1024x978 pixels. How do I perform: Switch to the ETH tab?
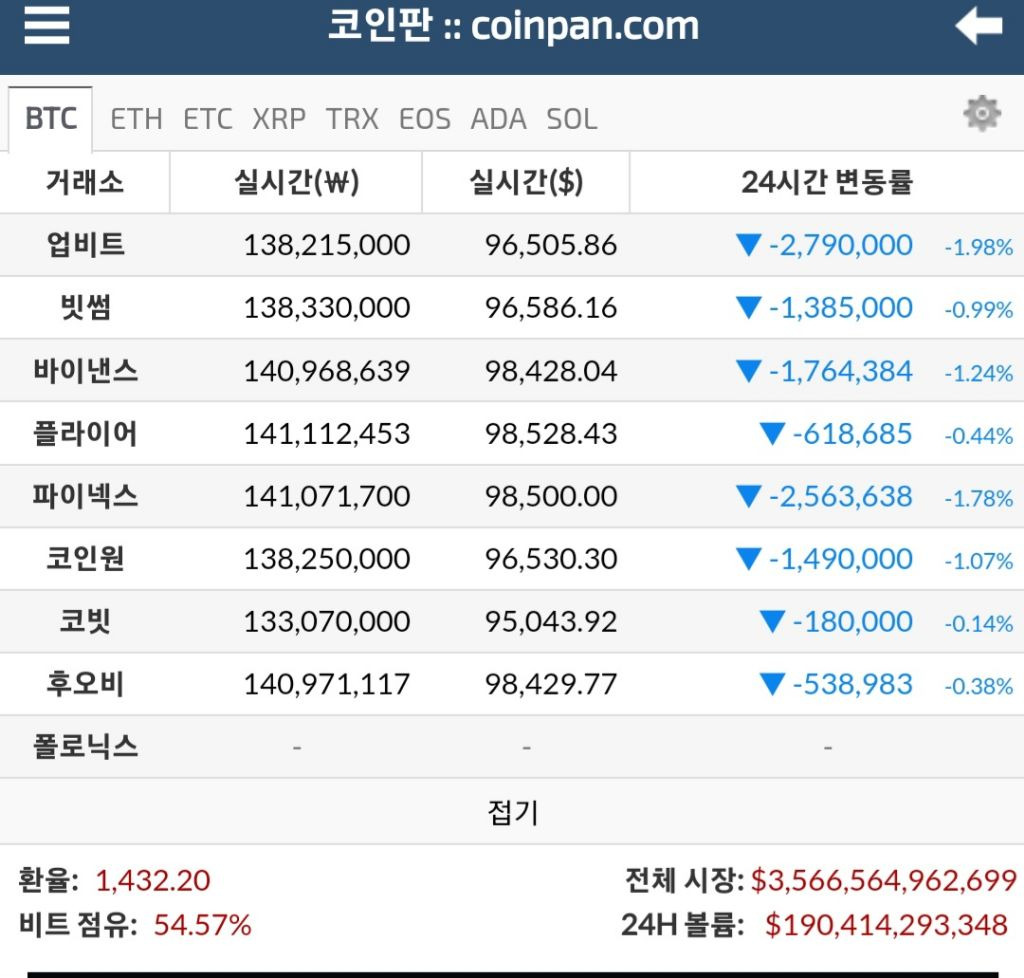click(138, 119)
